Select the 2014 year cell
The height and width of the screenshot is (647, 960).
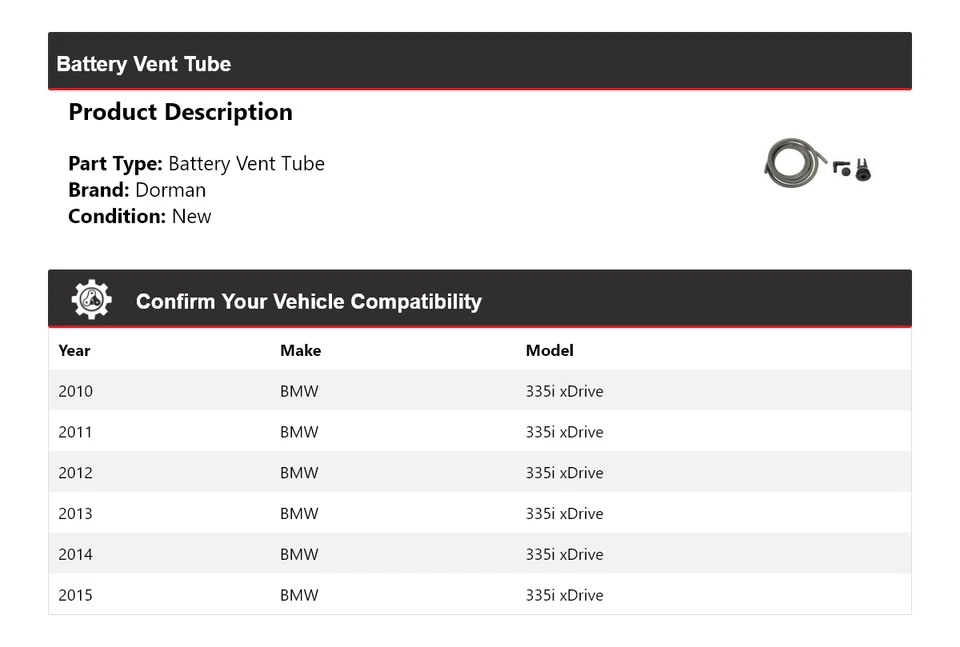coord(75,554)
